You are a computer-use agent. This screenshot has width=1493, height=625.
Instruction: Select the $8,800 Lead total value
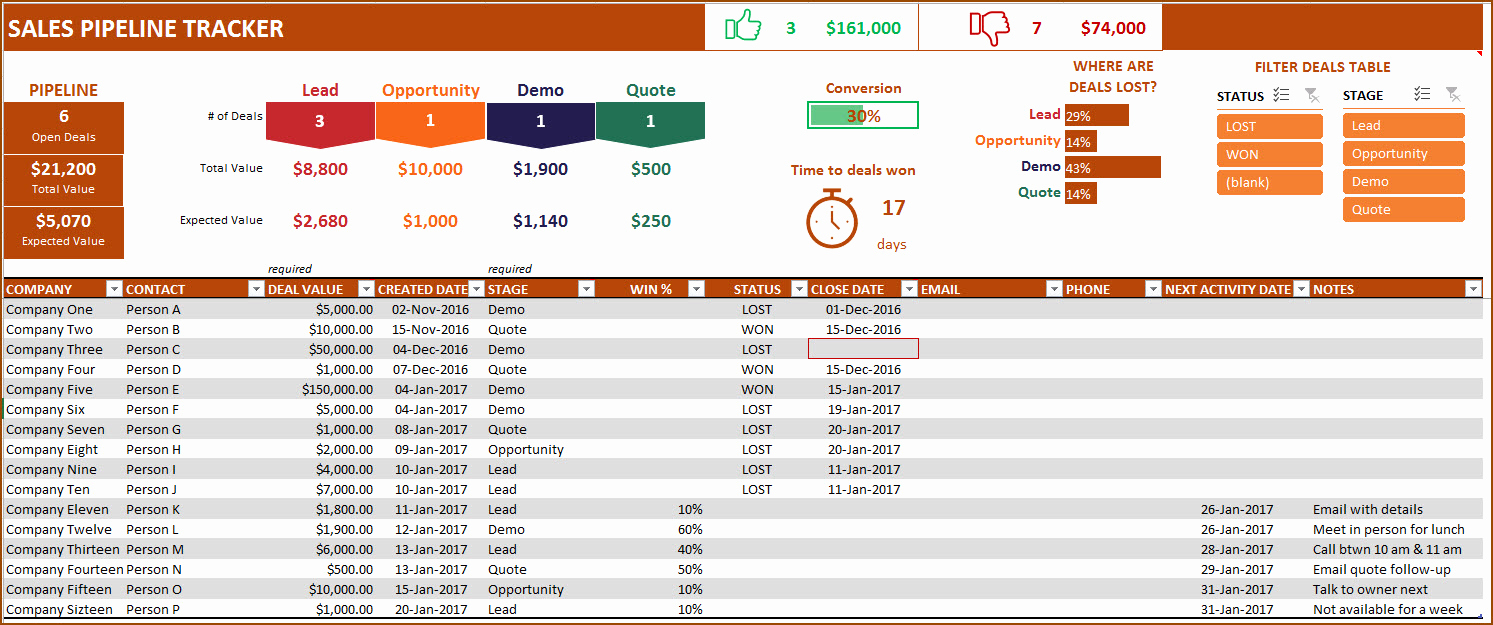[320, 169]
